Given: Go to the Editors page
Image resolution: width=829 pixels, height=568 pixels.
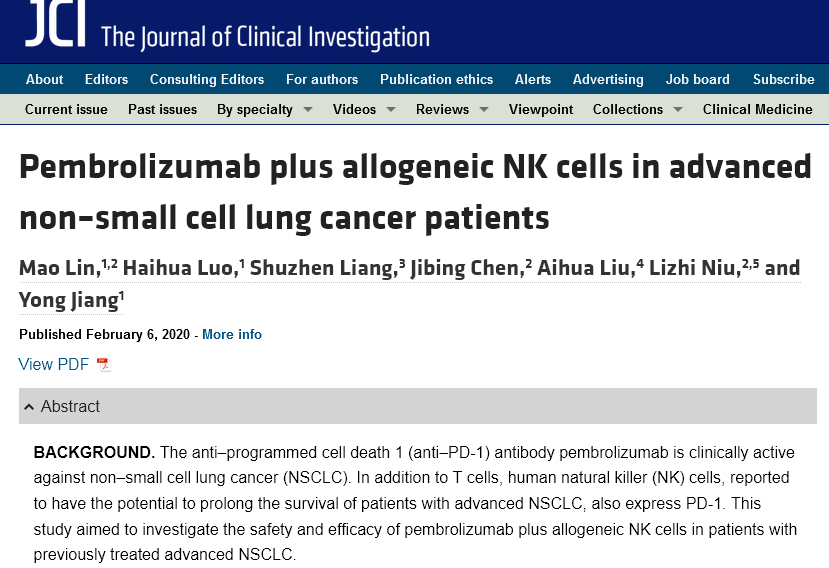Looking at the screenshot, I should [106, 79].
